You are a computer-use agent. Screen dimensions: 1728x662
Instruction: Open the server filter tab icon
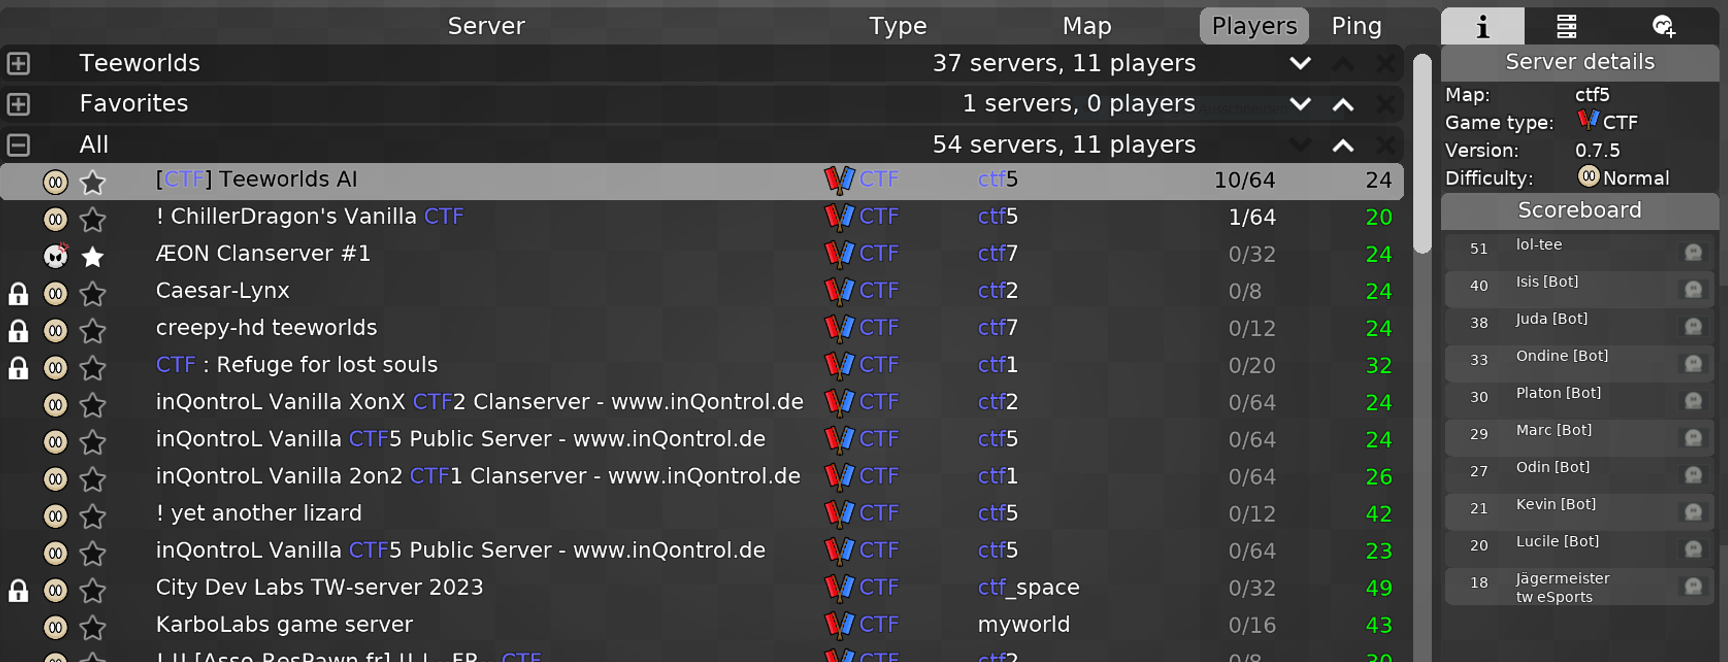1566,27
